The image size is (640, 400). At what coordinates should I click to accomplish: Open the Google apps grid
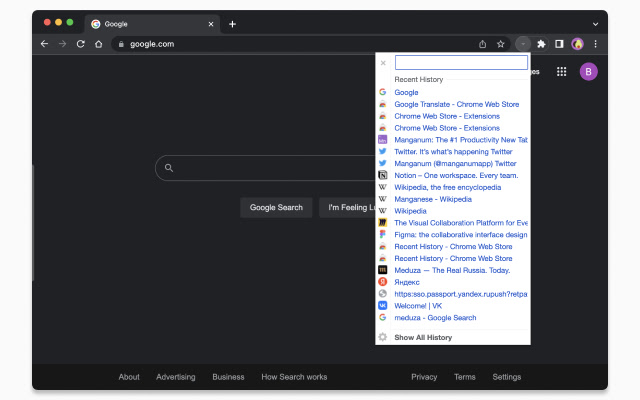click(x=562, y=72)
